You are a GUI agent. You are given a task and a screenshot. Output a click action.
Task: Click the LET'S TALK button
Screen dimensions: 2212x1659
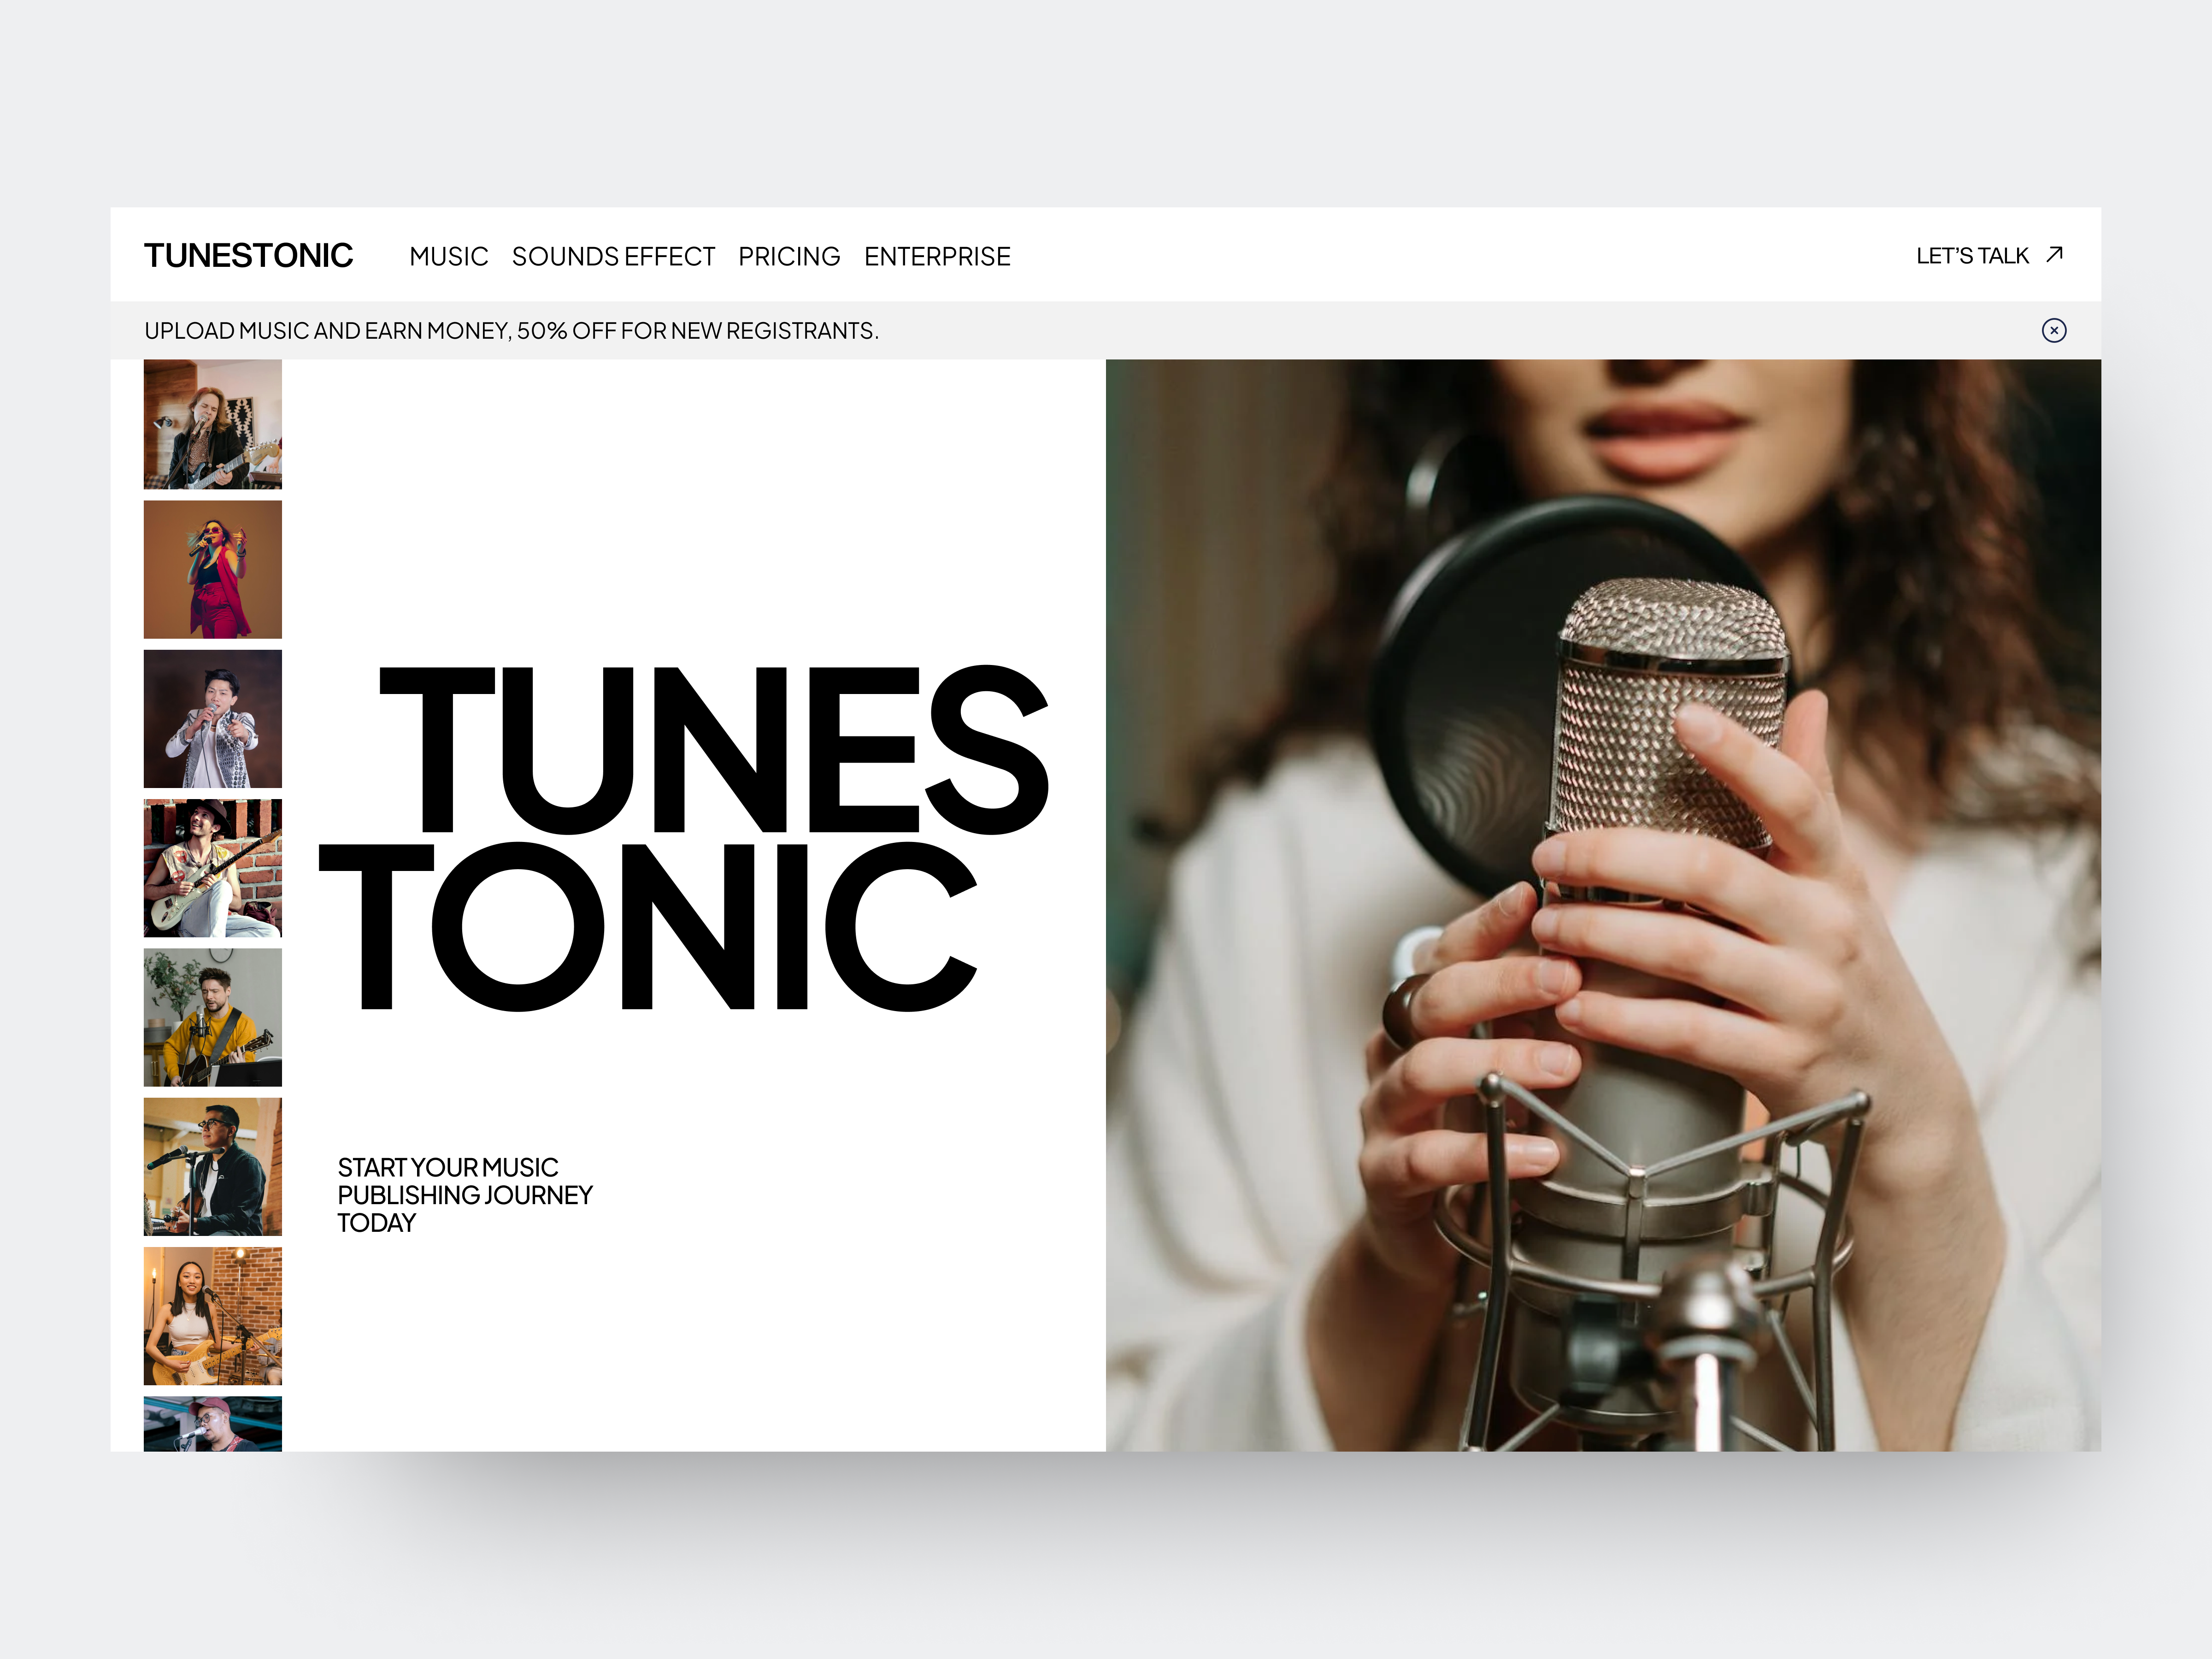pos(1970,255)
